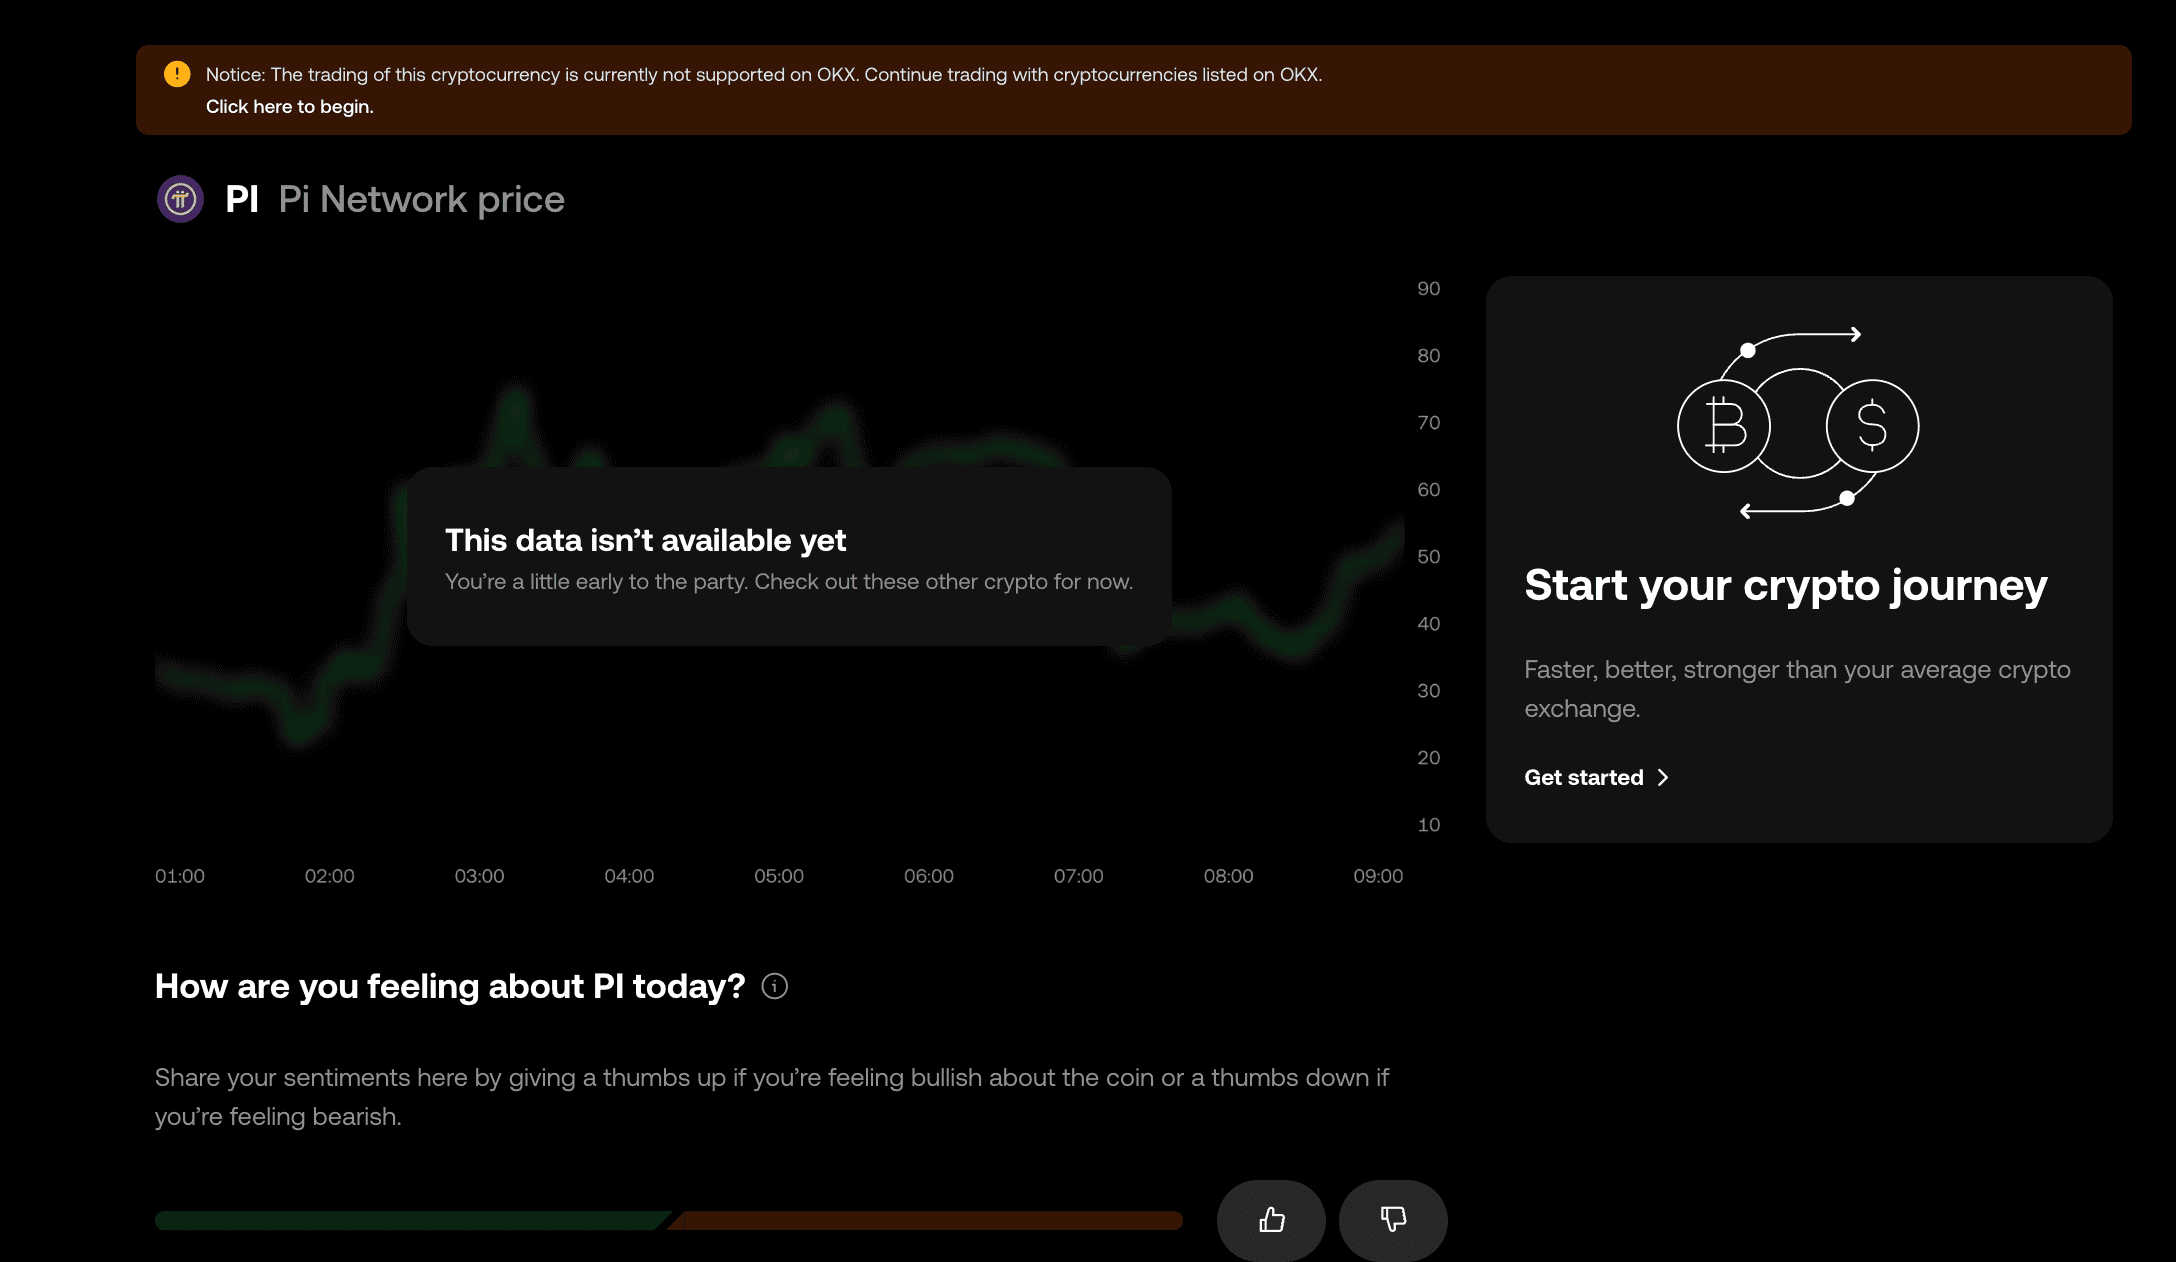The width and height of the screenshot is (2176, 1262).
Task: Click the 90 value on the price axis
Action: pos(1428,289)
